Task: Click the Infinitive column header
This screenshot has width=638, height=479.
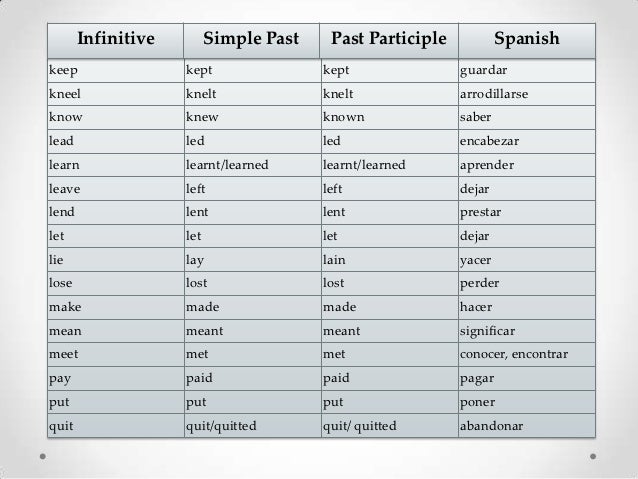Action: click(x=116, y=41)
